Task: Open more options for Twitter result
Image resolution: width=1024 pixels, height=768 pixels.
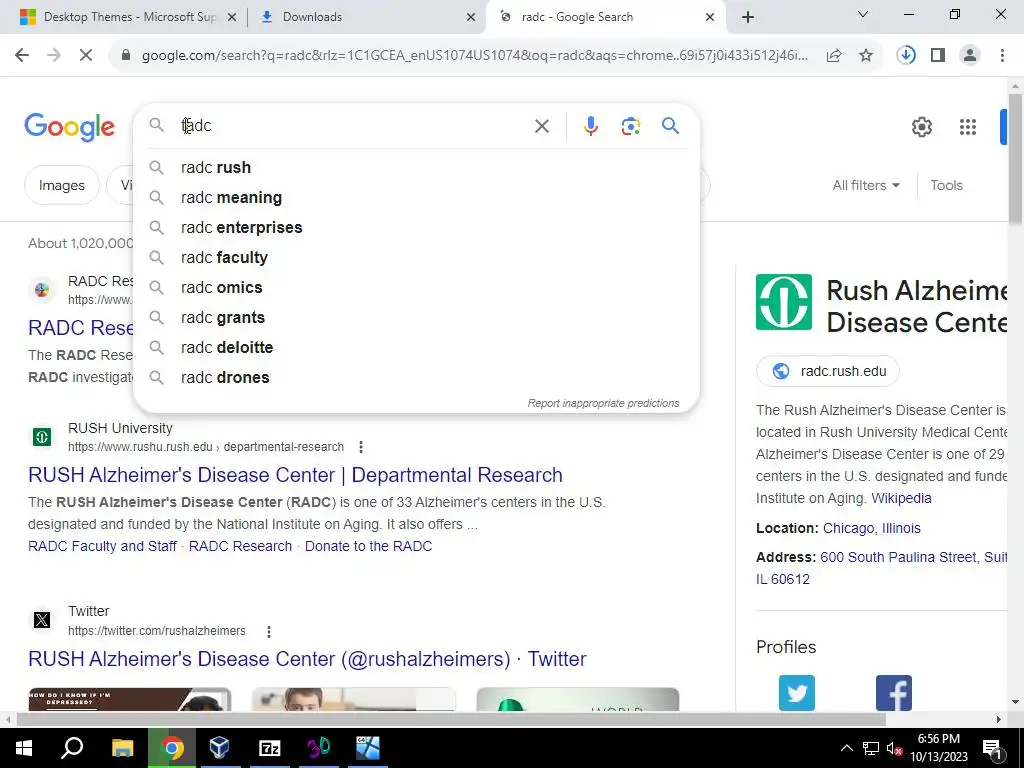Action: [268, 631]
